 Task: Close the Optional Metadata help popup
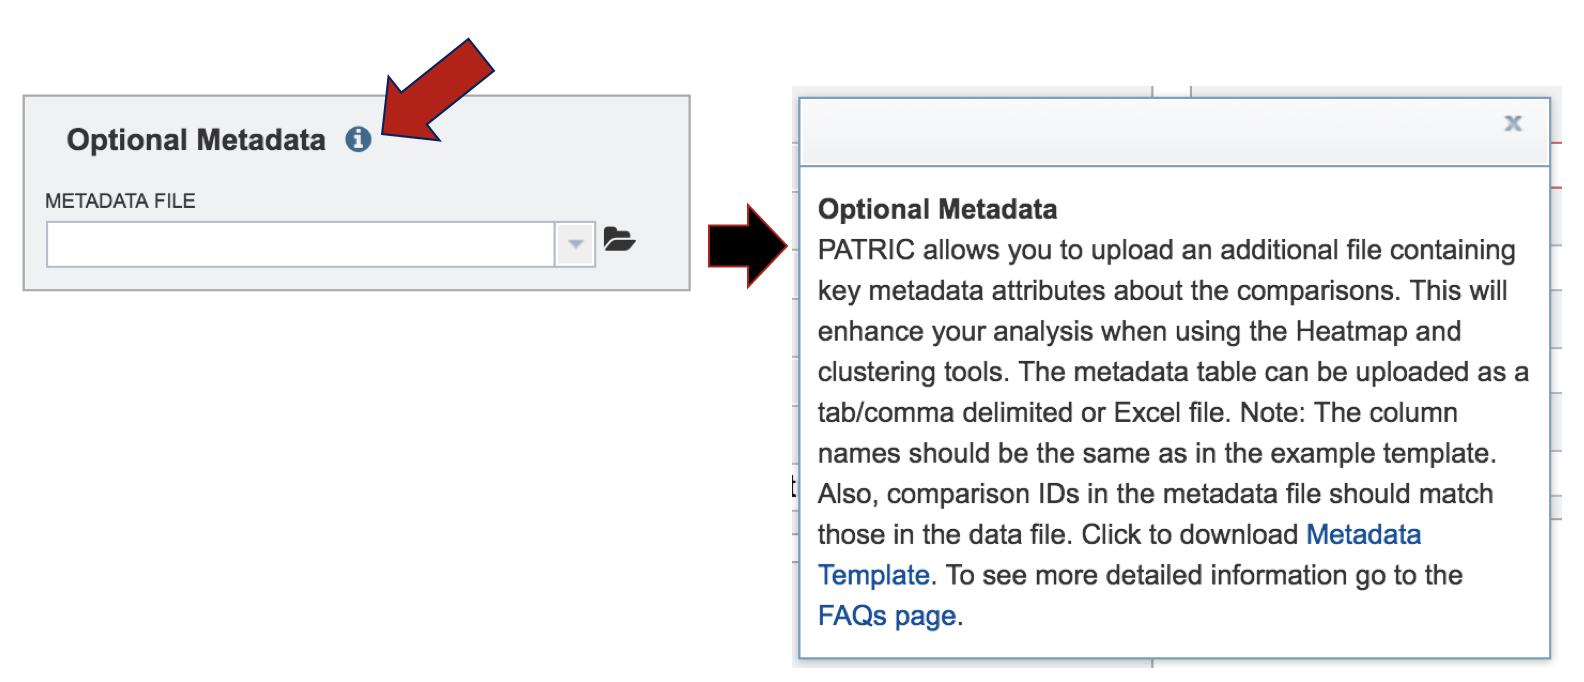pyautogui.click(x=1513, y=123)
